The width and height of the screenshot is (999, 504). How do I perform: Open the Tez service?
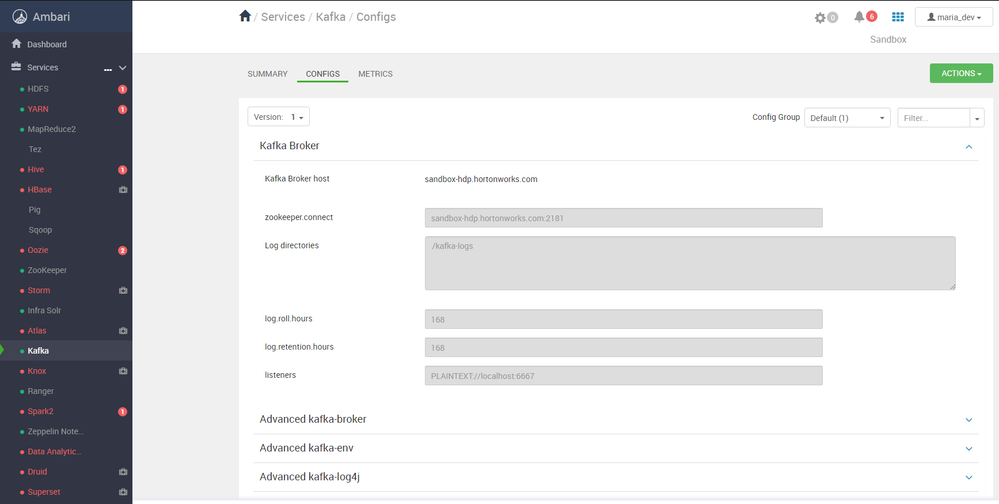35,149
